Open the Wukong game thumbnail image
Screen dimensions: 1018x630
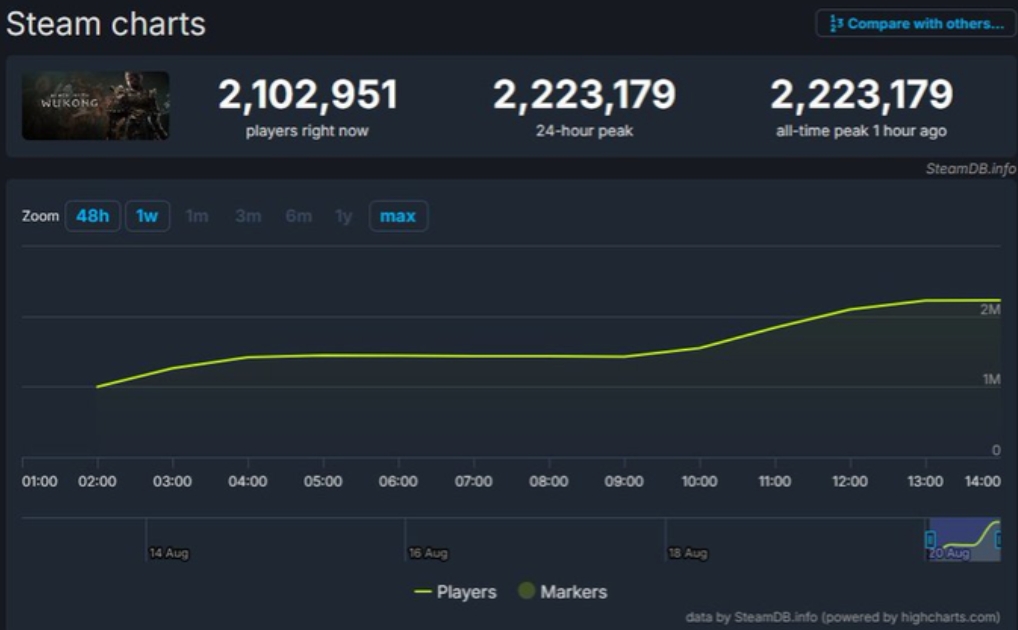(95, 106)
